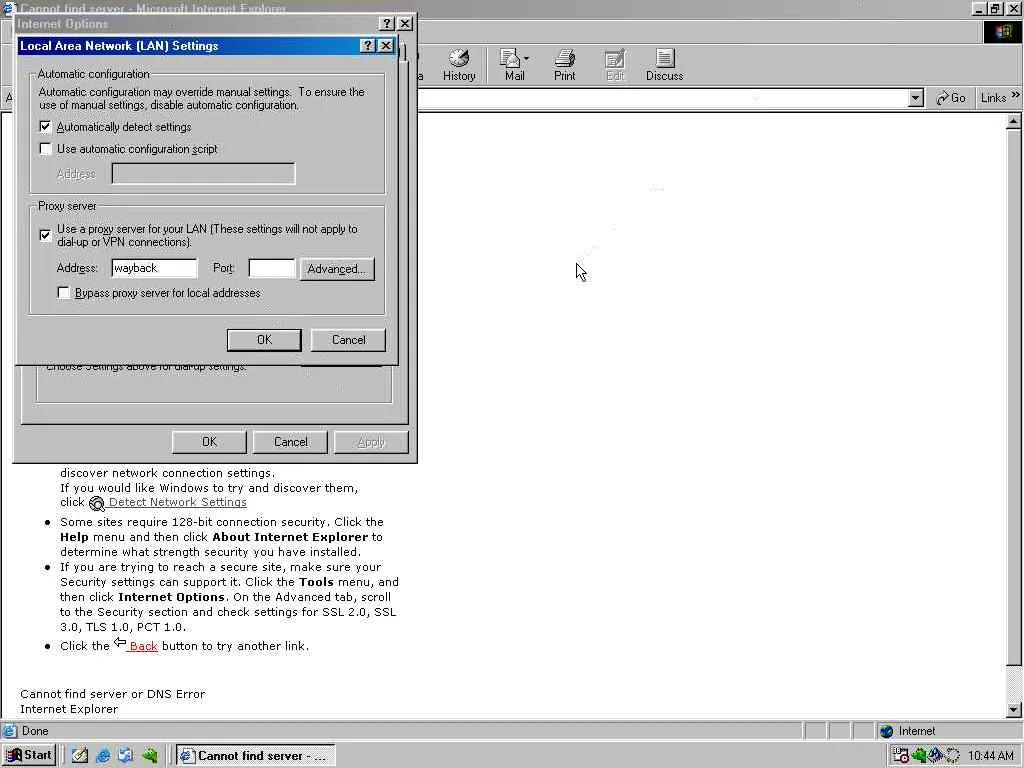
Task: Click the 'Internet Explorer' text at page bottom
Action: (69, 709)
